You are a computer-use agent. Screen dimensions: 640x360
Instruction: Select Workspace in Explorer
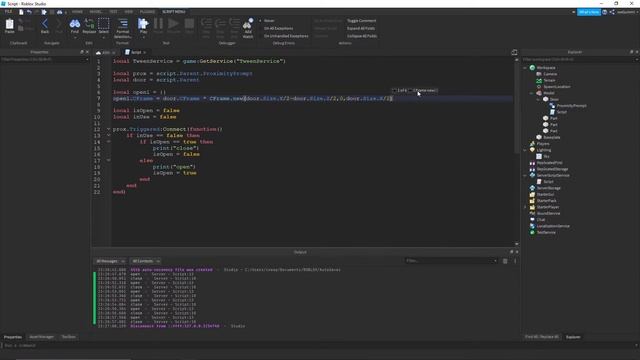tap(546, 68)
